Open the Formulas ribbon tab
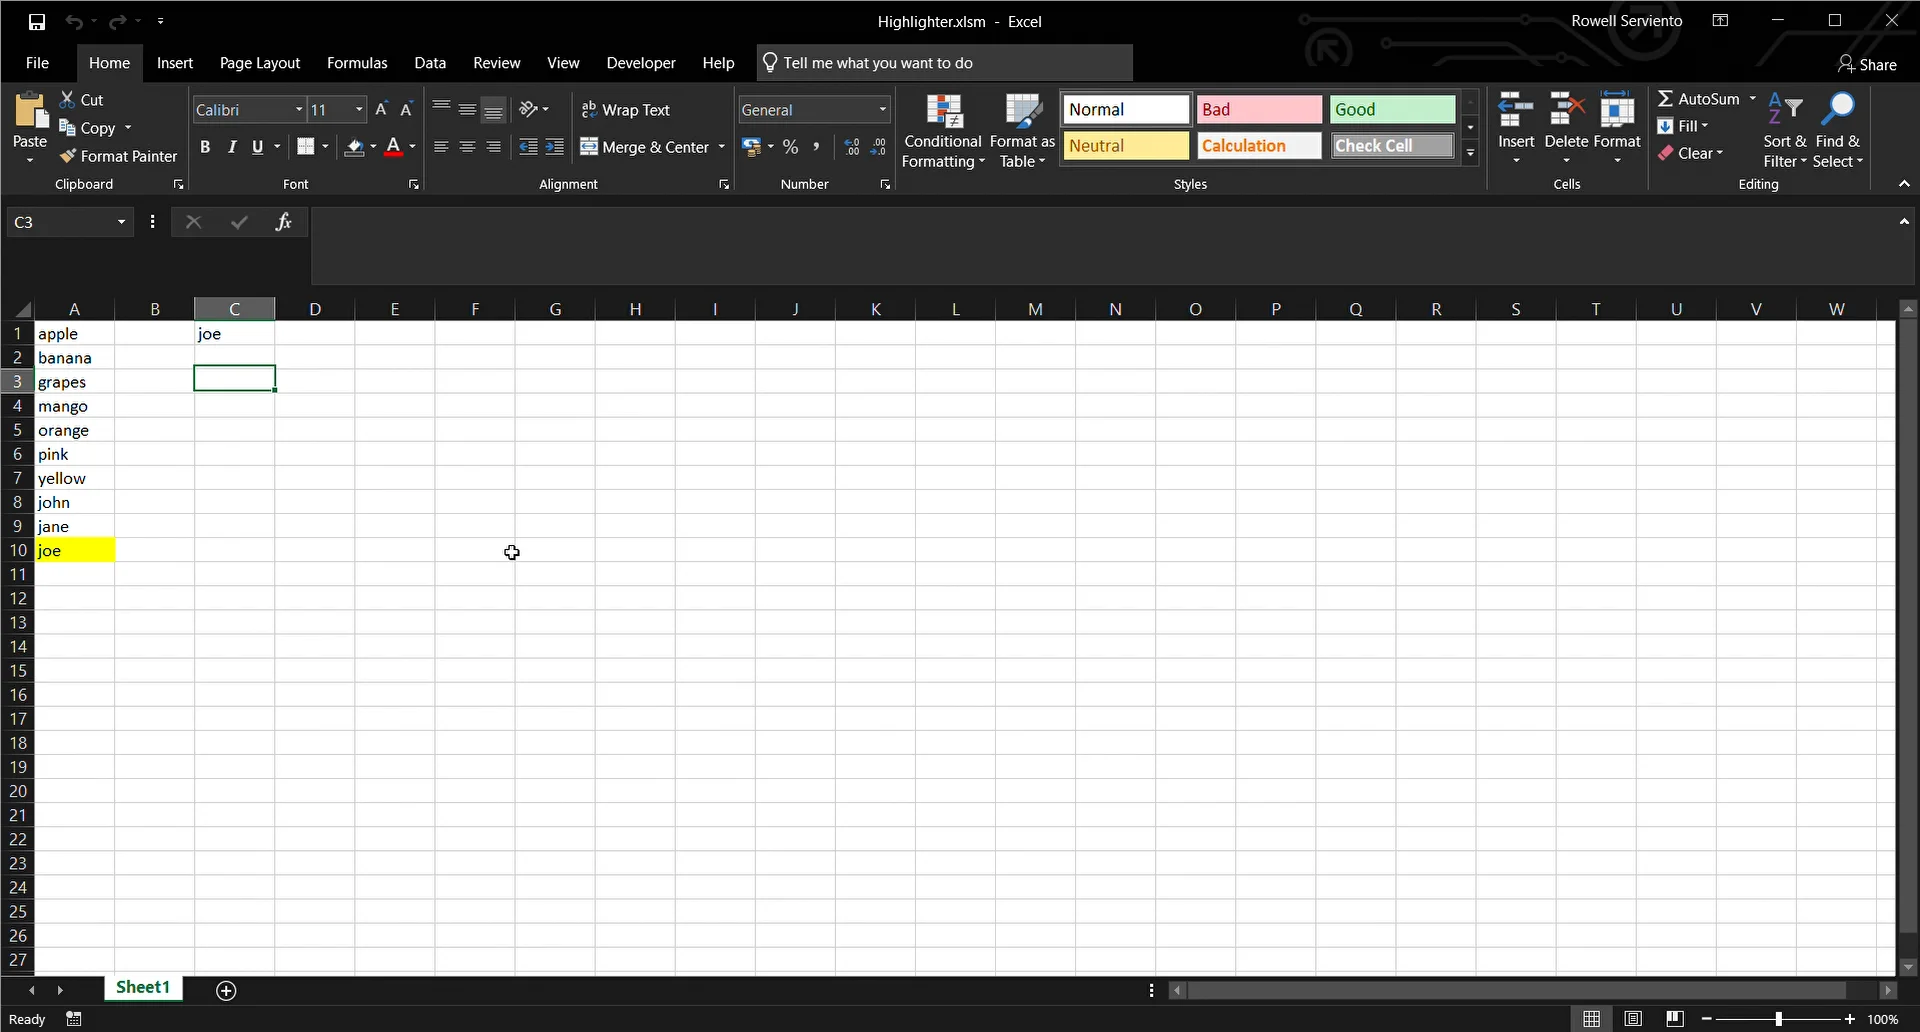This screenshot has height=1032, width=1920. coord(357,63)
